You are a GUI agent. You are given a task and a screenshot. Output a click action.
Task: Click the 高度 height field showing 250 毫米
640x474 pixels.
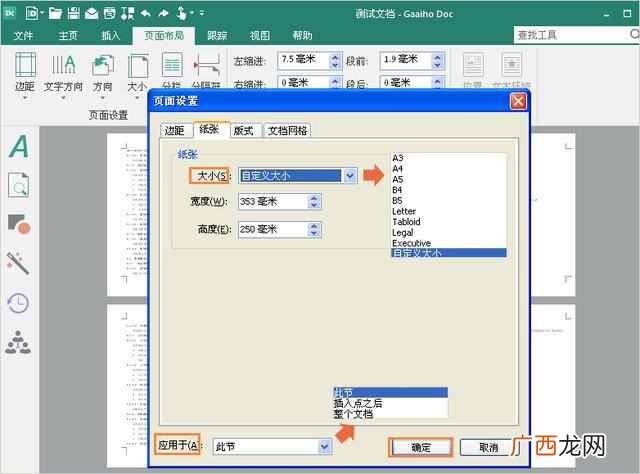280,229
